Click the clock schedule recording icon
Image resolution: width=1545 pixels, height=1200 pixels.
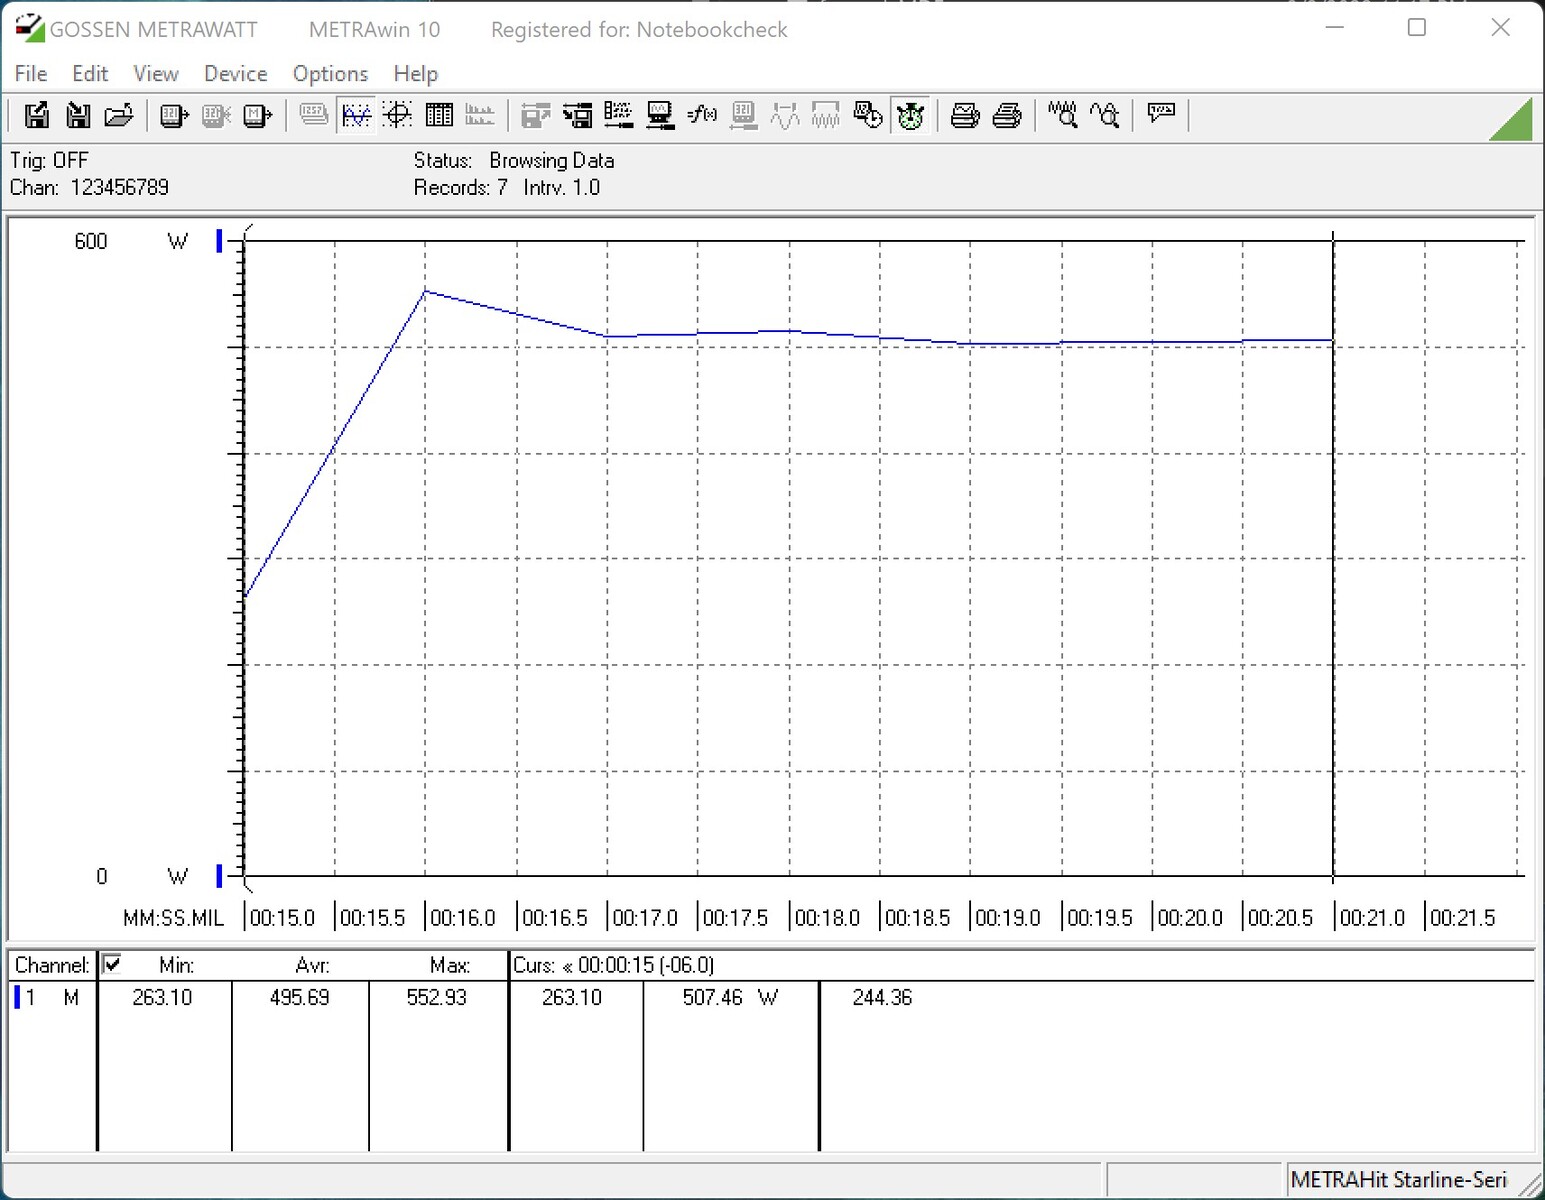[868, 116]
